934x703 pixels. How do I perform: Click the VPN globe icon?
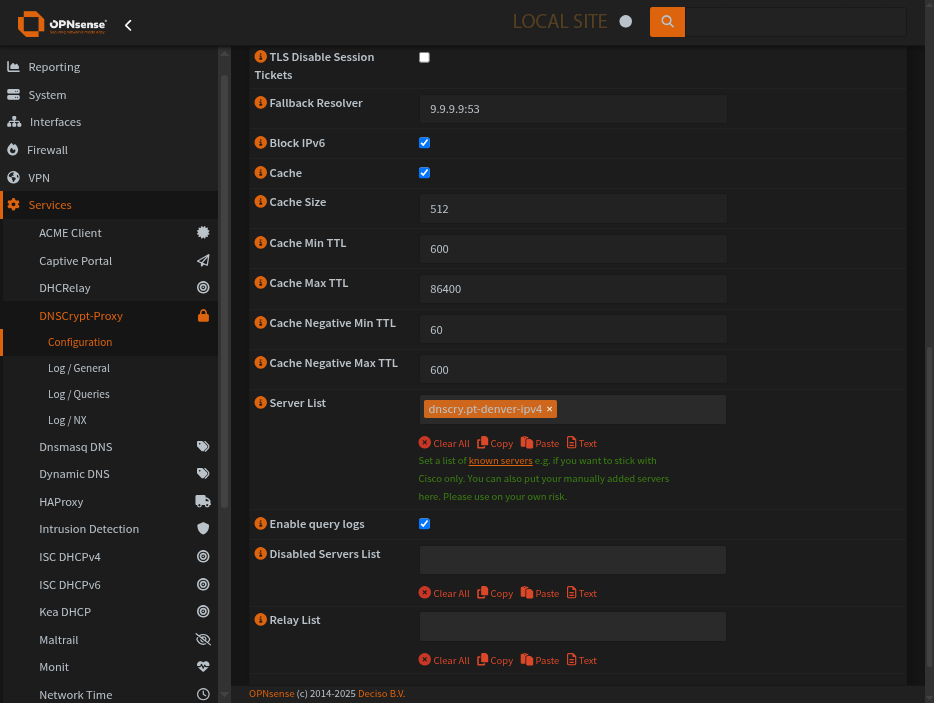(14, 178)
